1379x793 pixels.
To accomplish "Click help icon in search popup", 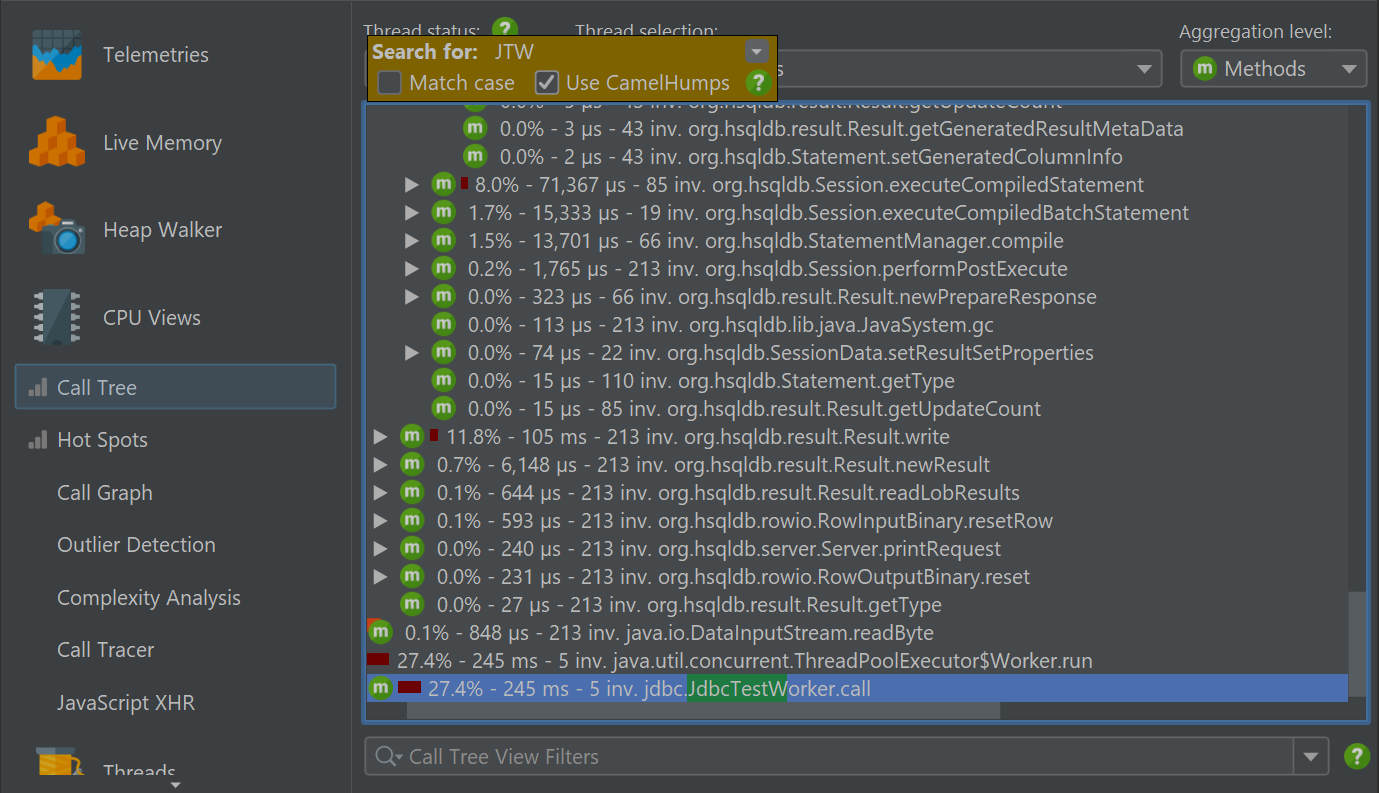I will [756, 82].
